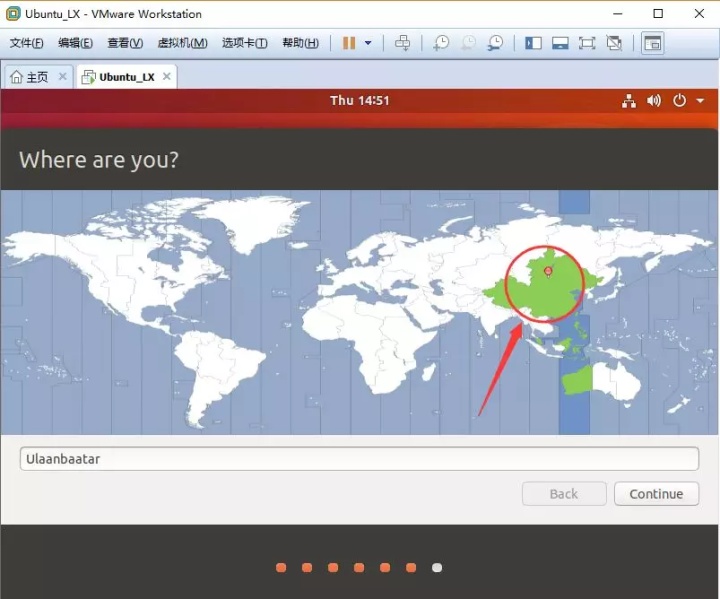Click the Back button
The image size is (720, 599).
(x=564, y=494)
